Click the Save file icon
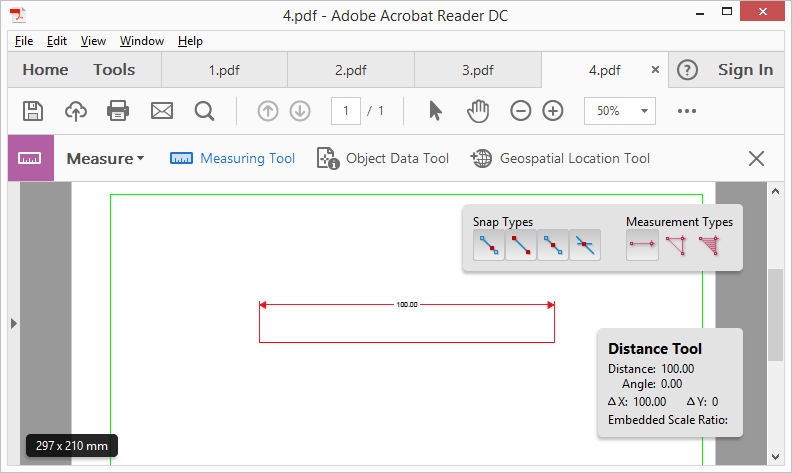The image size is (792, 473). [x=33, y=111]
